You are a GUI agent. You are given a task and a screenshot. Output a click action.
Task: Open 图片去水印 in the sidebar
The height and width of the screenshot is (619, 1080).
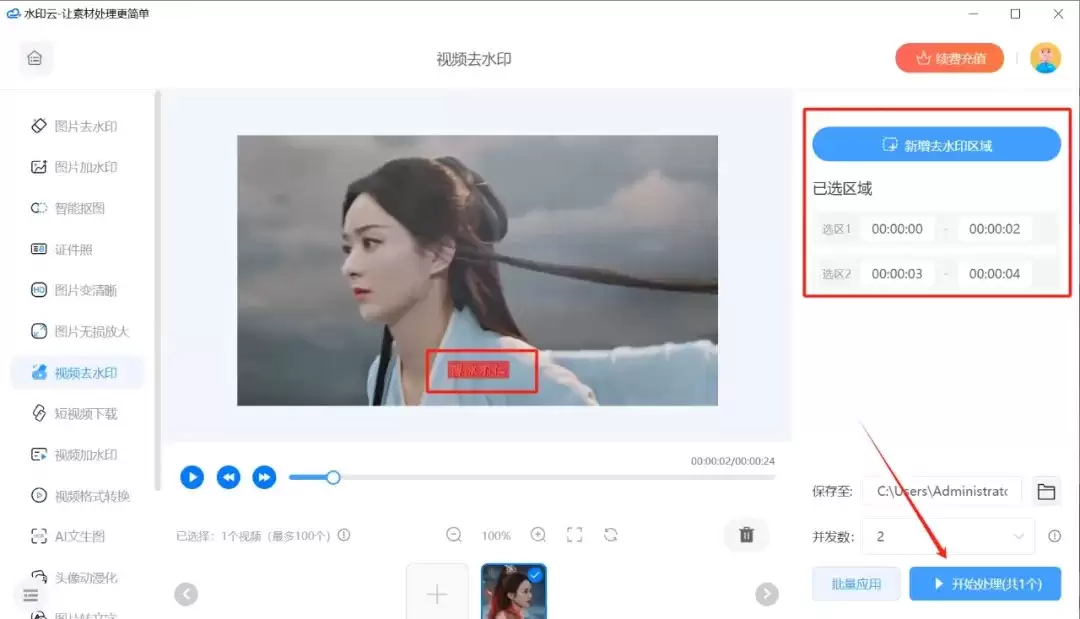(74, 126)
